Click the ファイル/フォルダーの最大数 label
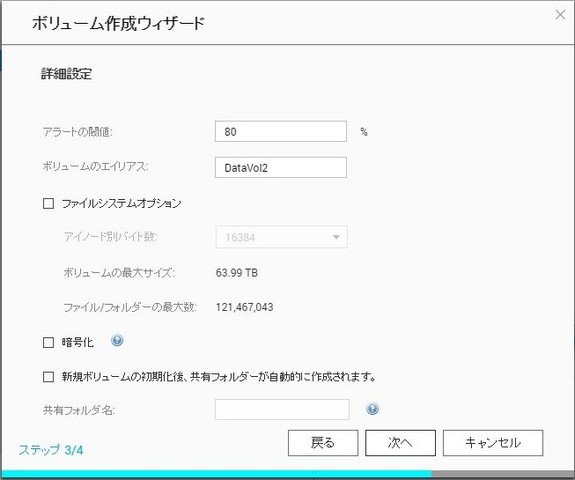This screenshot has height=480, width=575. tap(130, 307)
